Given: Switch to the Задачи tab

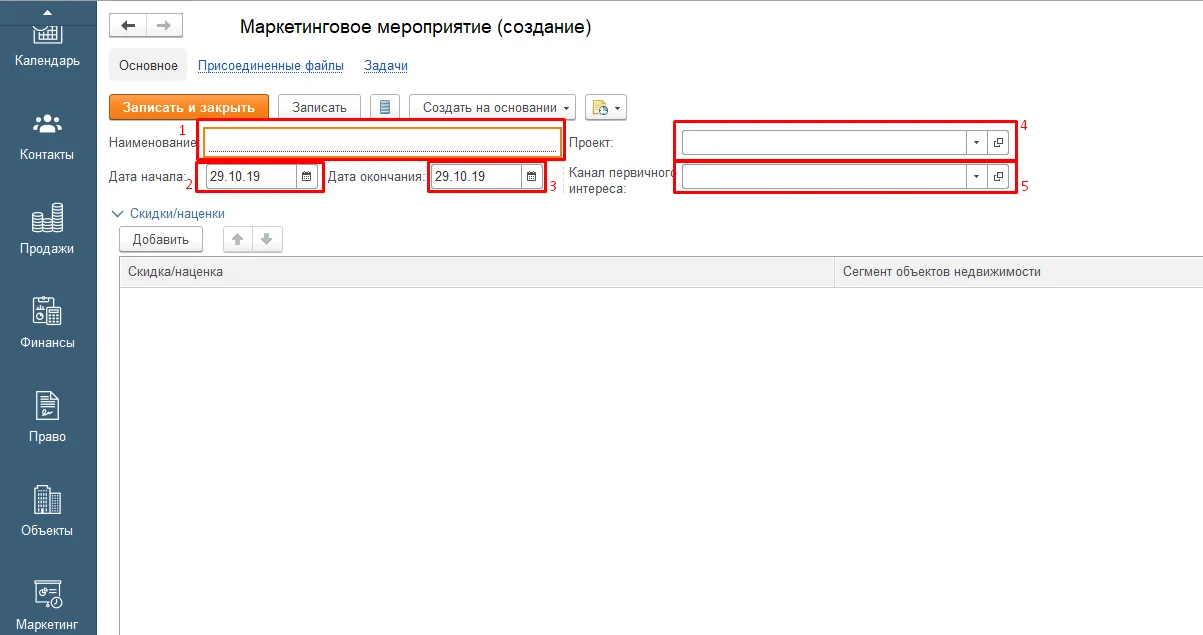Looking at the screenshot, I should point(385,66).
